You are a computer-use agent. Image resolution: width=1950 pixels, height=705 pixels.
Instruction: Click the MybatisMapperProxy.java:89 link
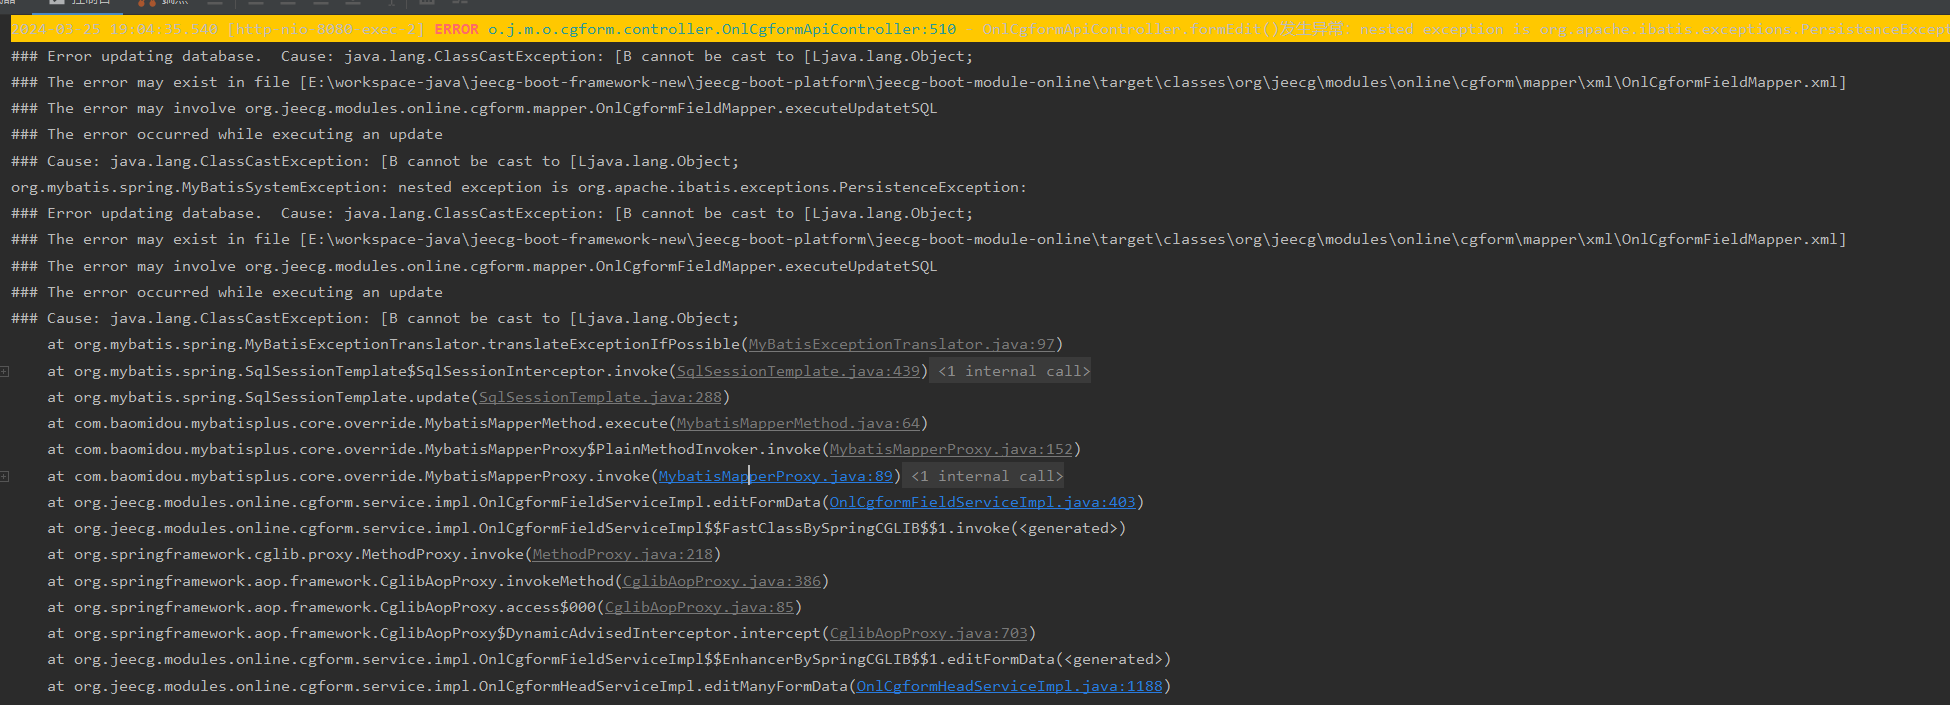tap(775, 476)
